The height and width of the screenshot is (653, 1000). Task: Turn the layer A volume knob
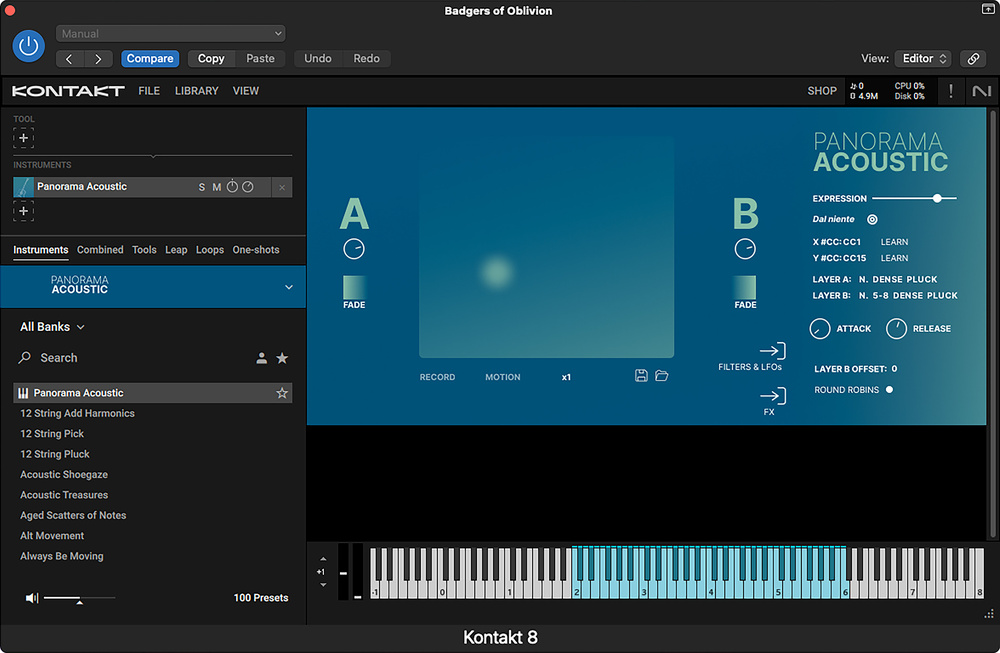coord(354,249)
